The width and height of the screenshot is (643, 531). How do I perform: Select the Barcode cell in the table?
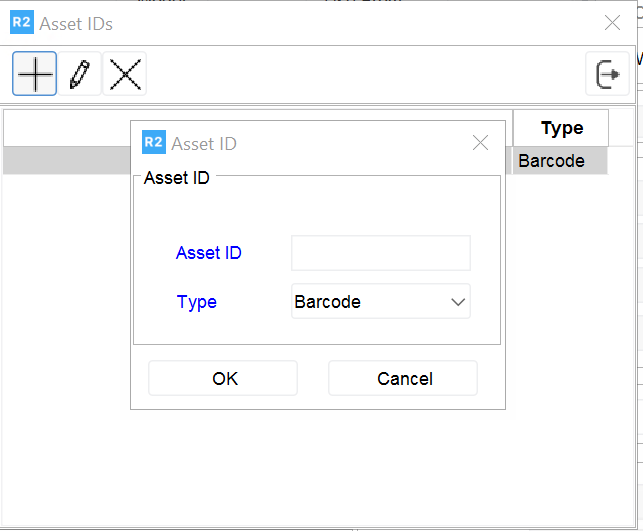pos(560,161)
